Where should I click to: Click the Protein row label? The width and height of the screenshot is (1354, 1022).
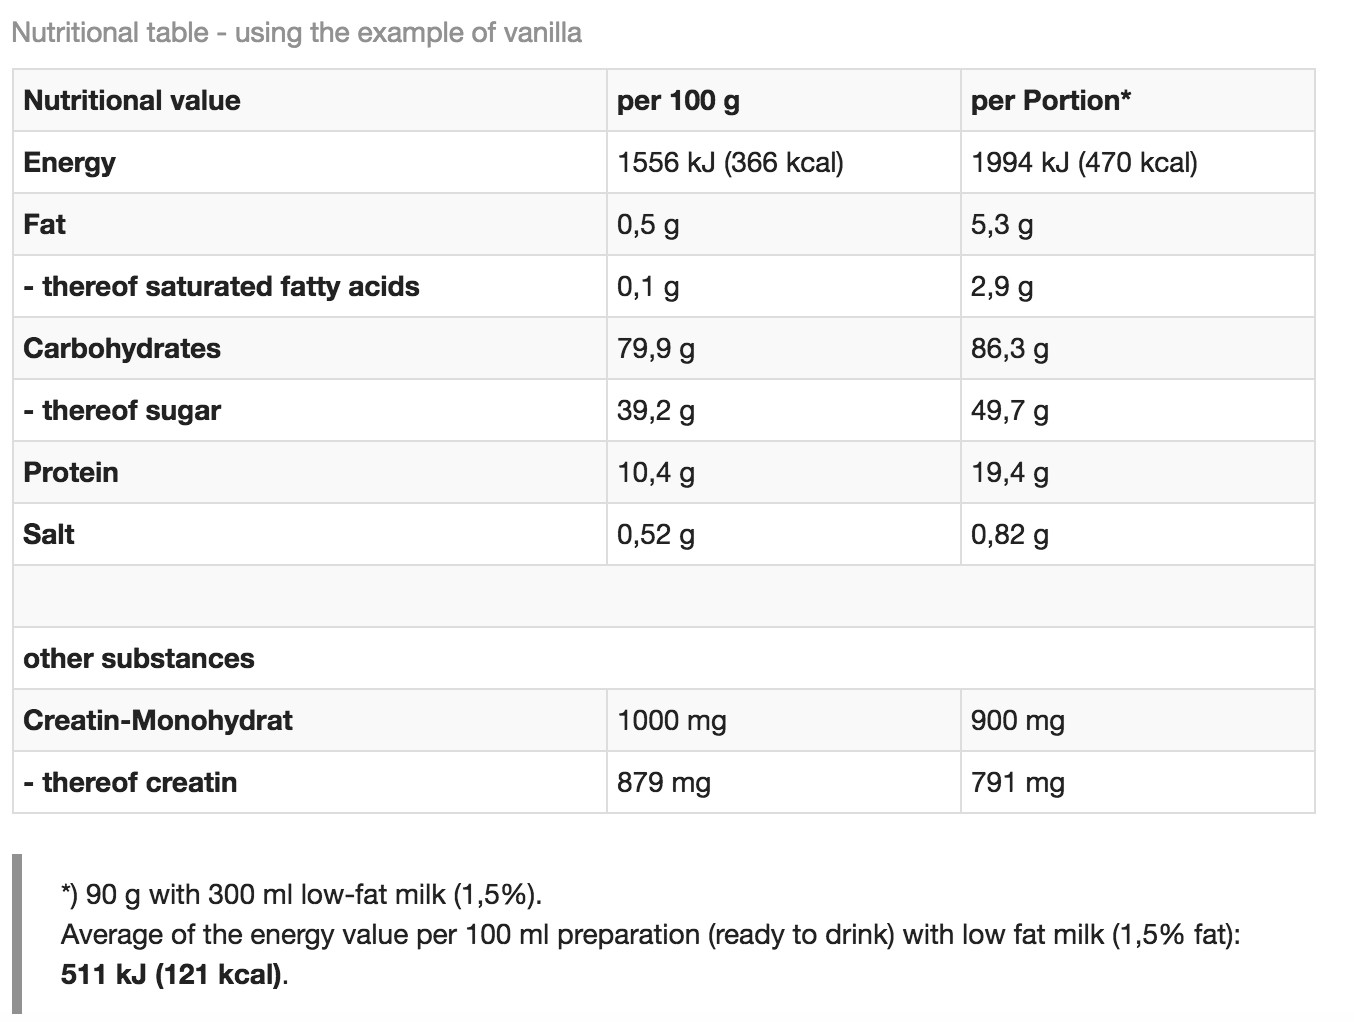point(71,472)
